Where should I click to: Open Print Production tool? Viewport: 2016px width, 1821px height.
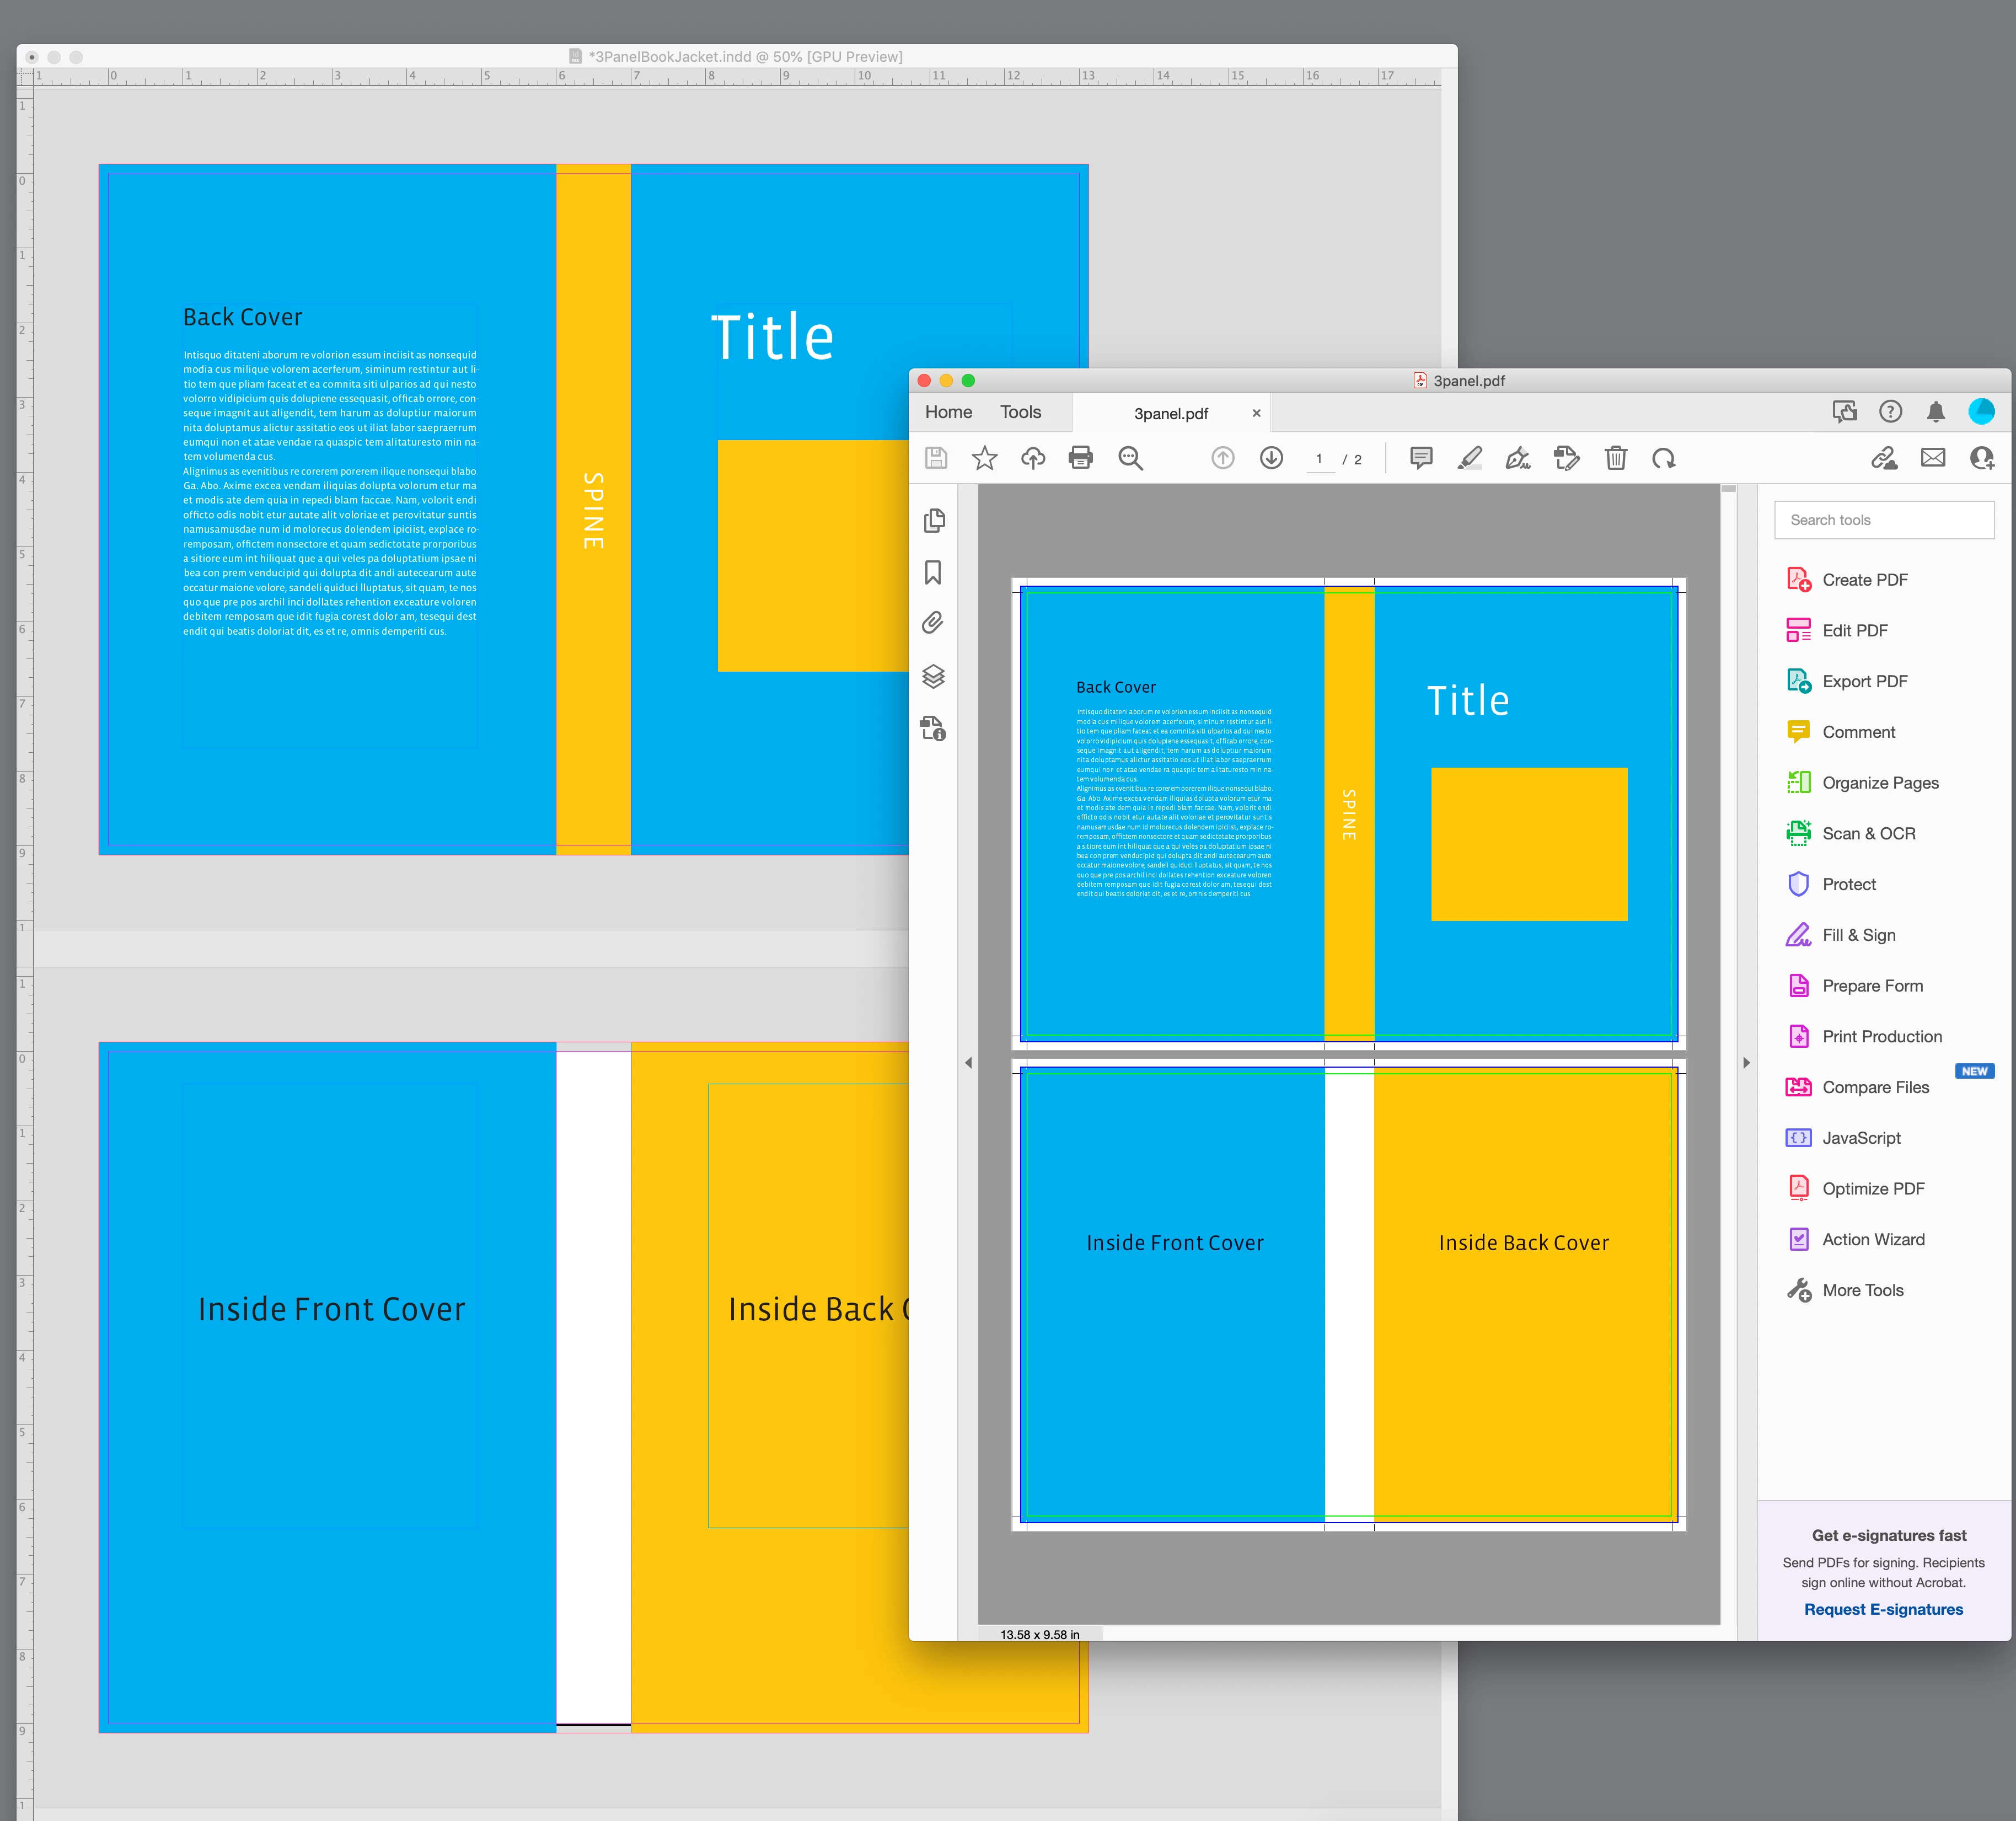[1881, 1036]
